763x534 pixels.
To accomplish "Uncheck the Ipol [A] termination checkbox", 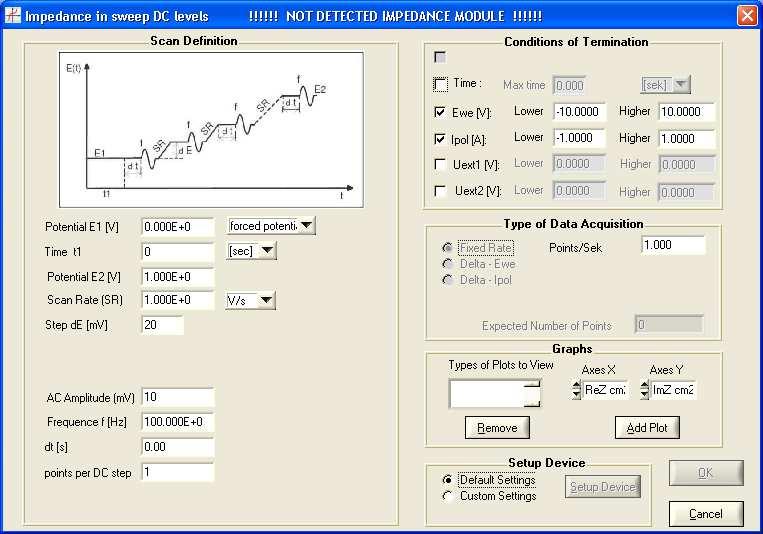I will click(x=440, y=139).
